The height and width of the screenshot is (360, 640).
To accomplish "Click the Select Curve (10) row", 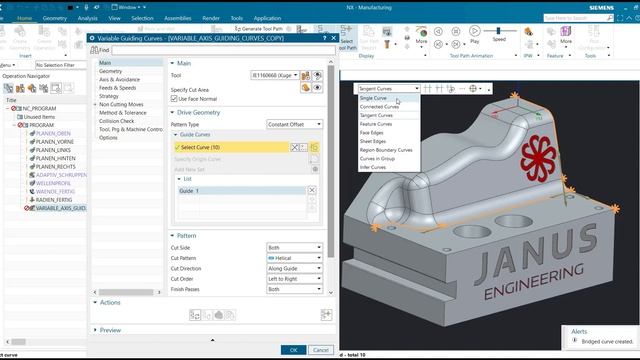I will point(231,147).
